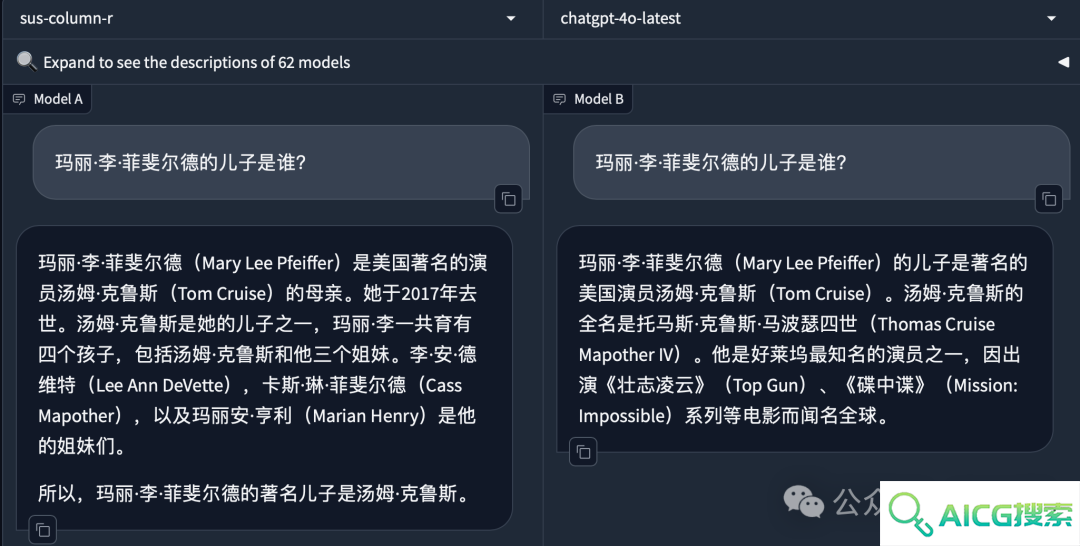Click Model A's user question bubble
This screenshot has height=546, width=1080.
(281, 162)
